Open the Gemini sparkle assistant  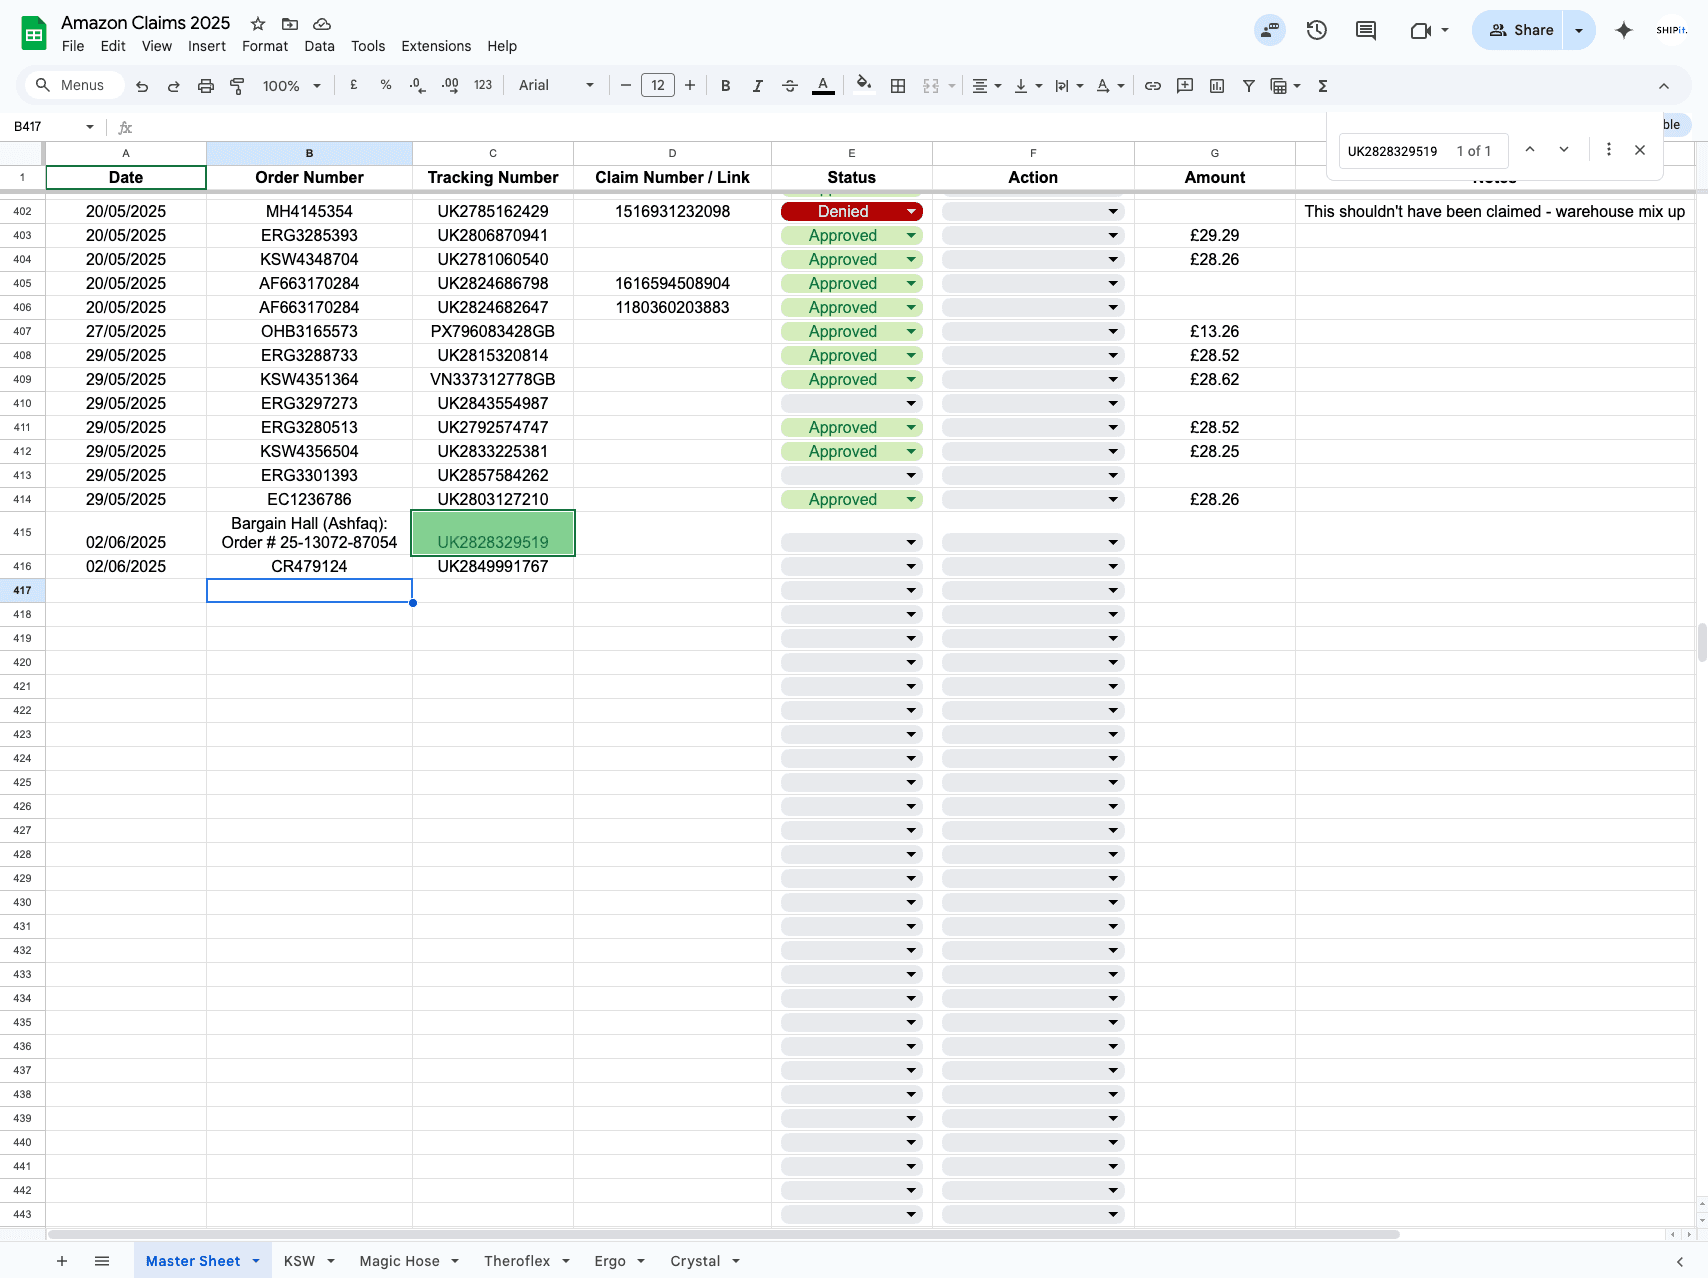point(1624,30)
